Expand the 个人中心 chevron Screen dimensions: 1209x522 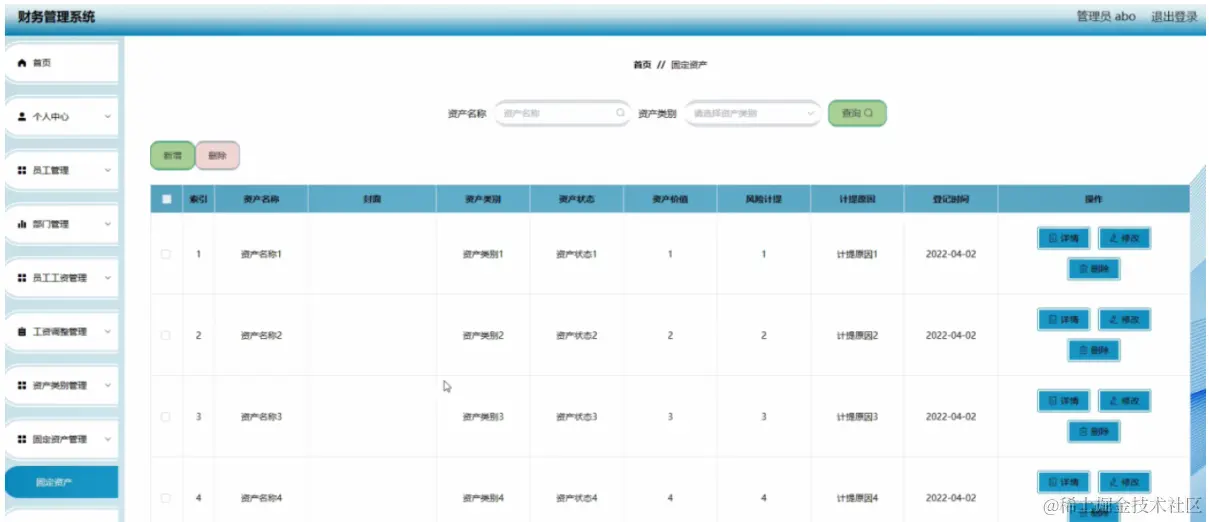108,117
